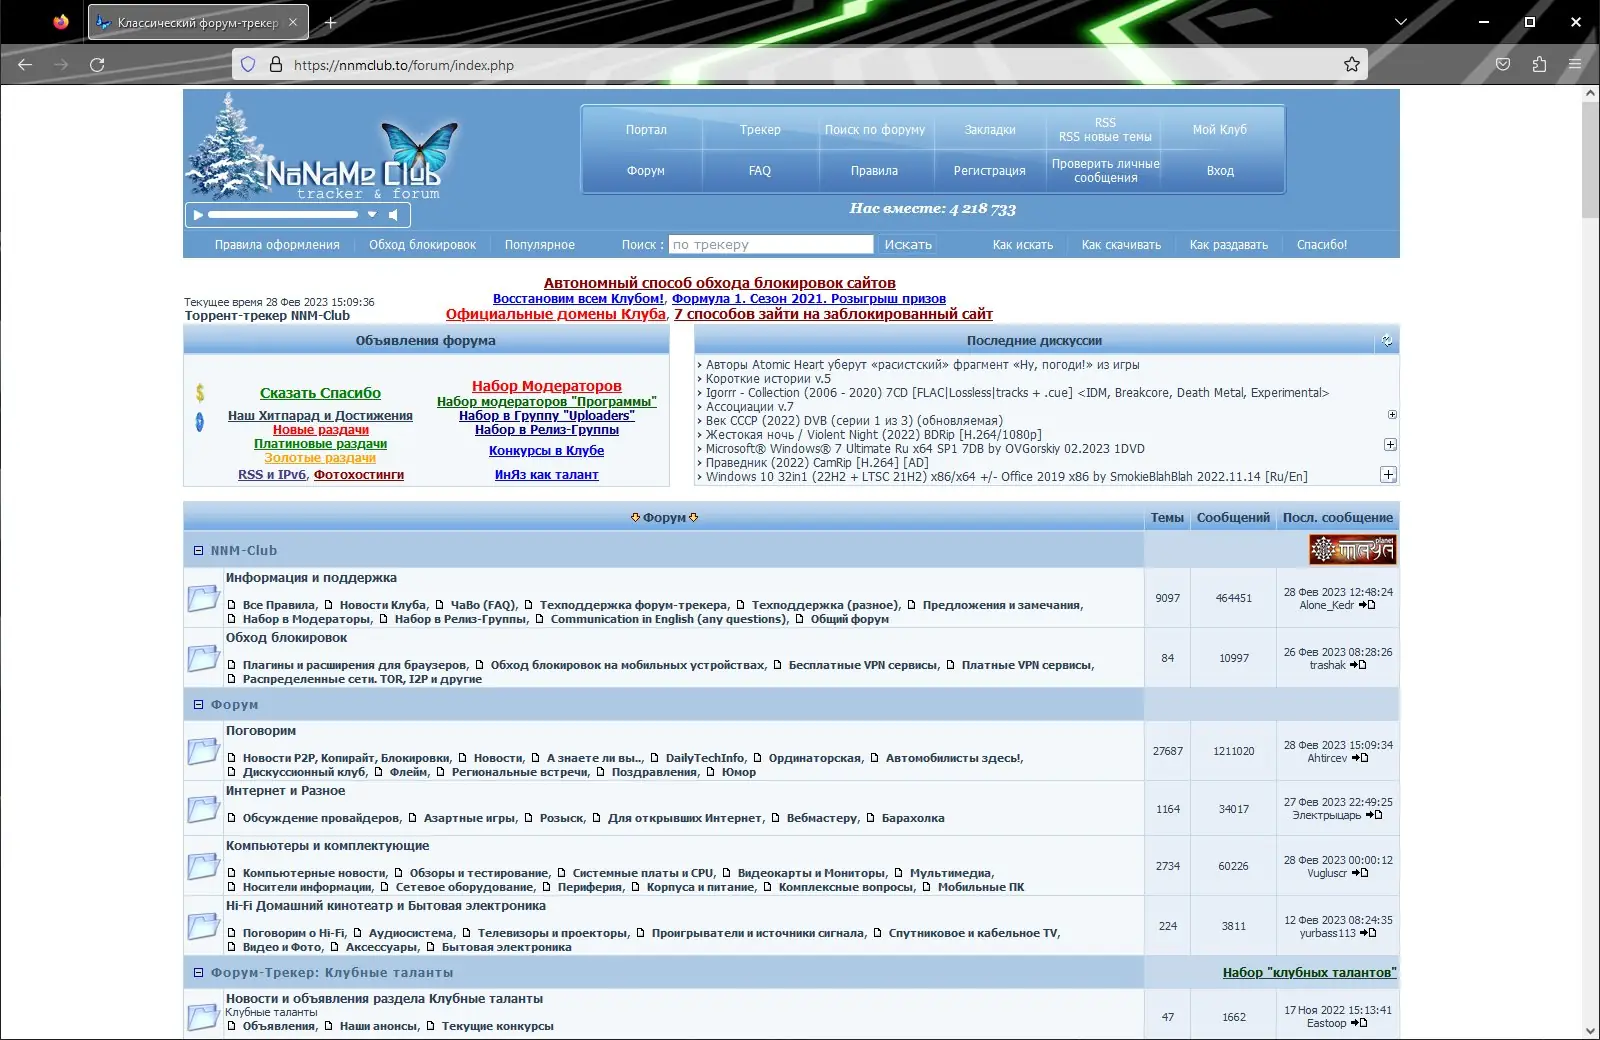The image size is (1600, 1040).
Task: Collapse the Форум-Трекер: Клубные таланты category
Action: [198, 973]
